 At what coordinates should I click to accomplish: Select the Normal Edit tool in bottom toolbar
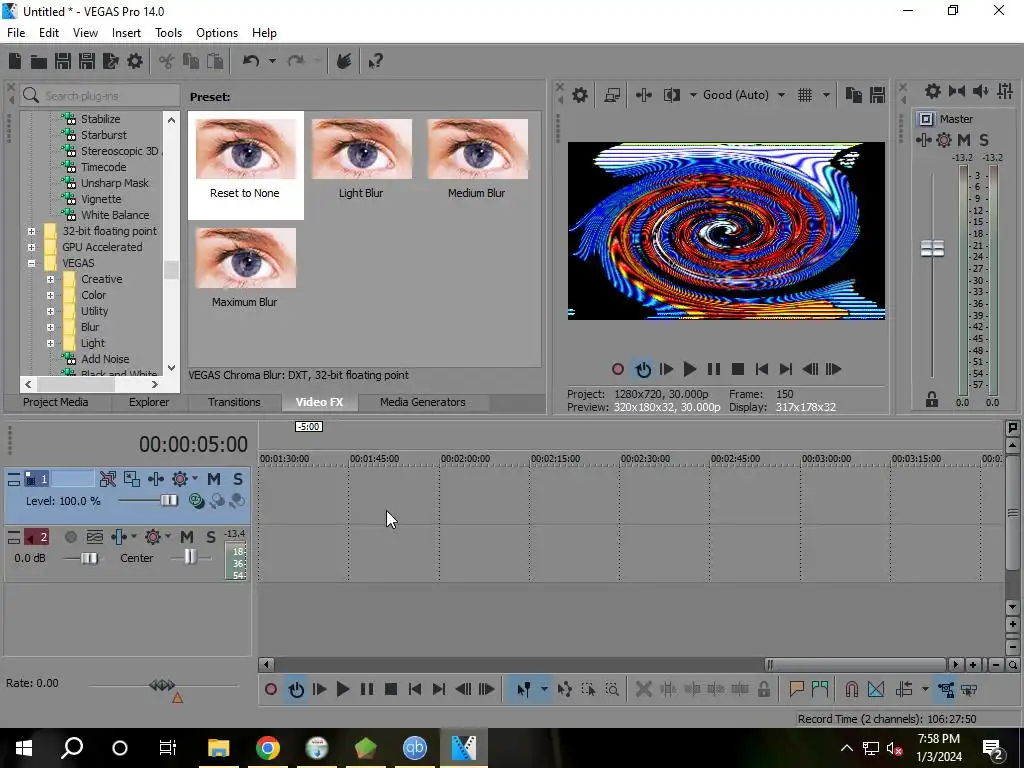click(524, 689)
